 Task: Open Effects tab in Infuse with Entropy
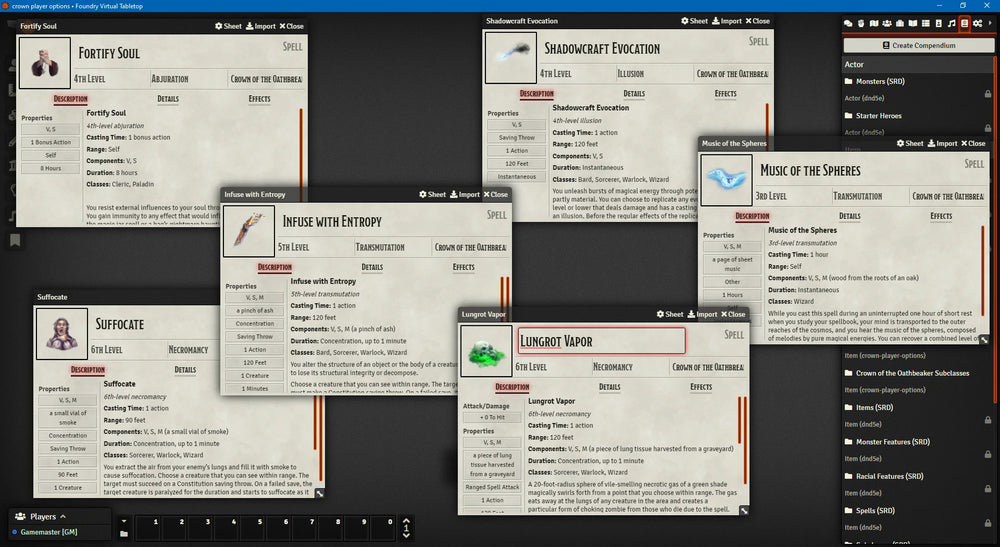(464, 267)
